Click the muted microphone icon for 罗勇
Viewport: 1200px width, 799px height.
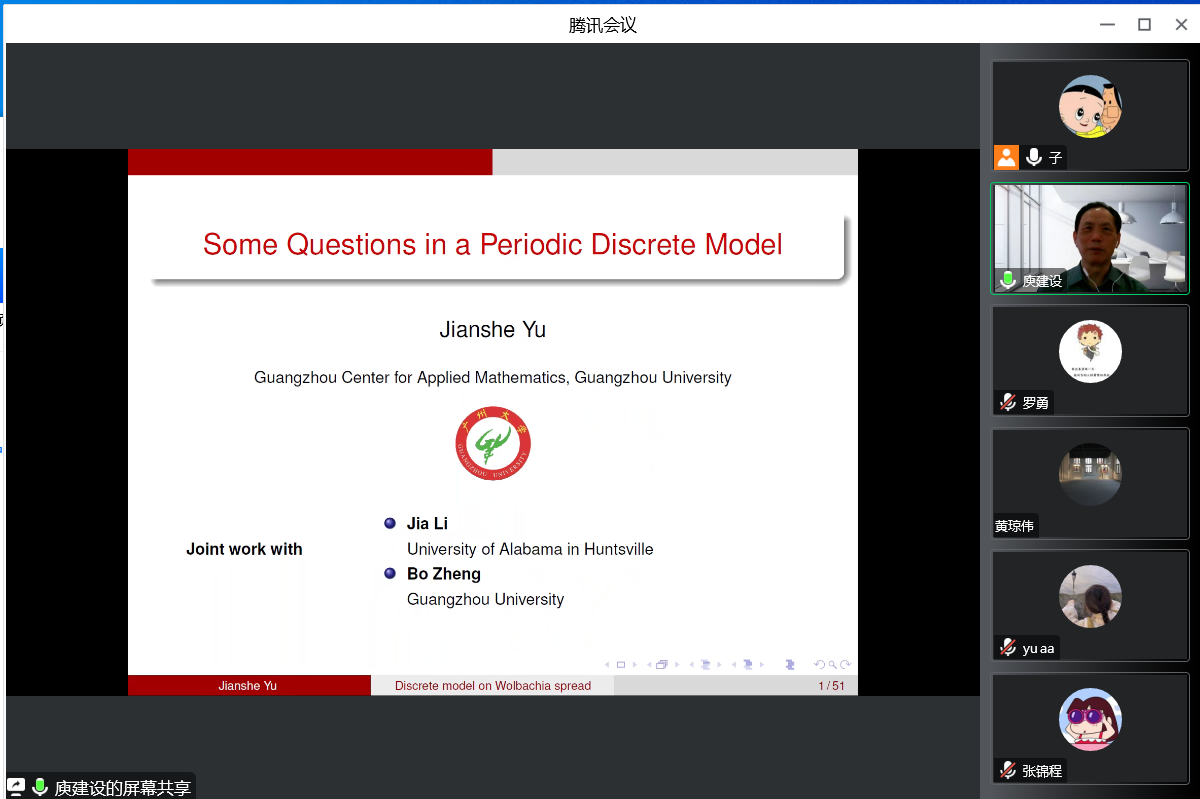(1008, 402)
